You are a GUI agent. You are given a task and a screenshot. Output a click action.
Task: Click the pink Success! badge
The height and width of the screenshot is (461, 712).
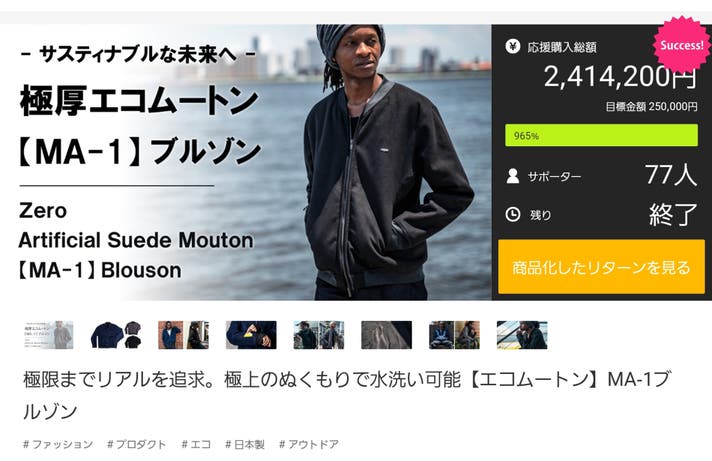pos(682,45)
